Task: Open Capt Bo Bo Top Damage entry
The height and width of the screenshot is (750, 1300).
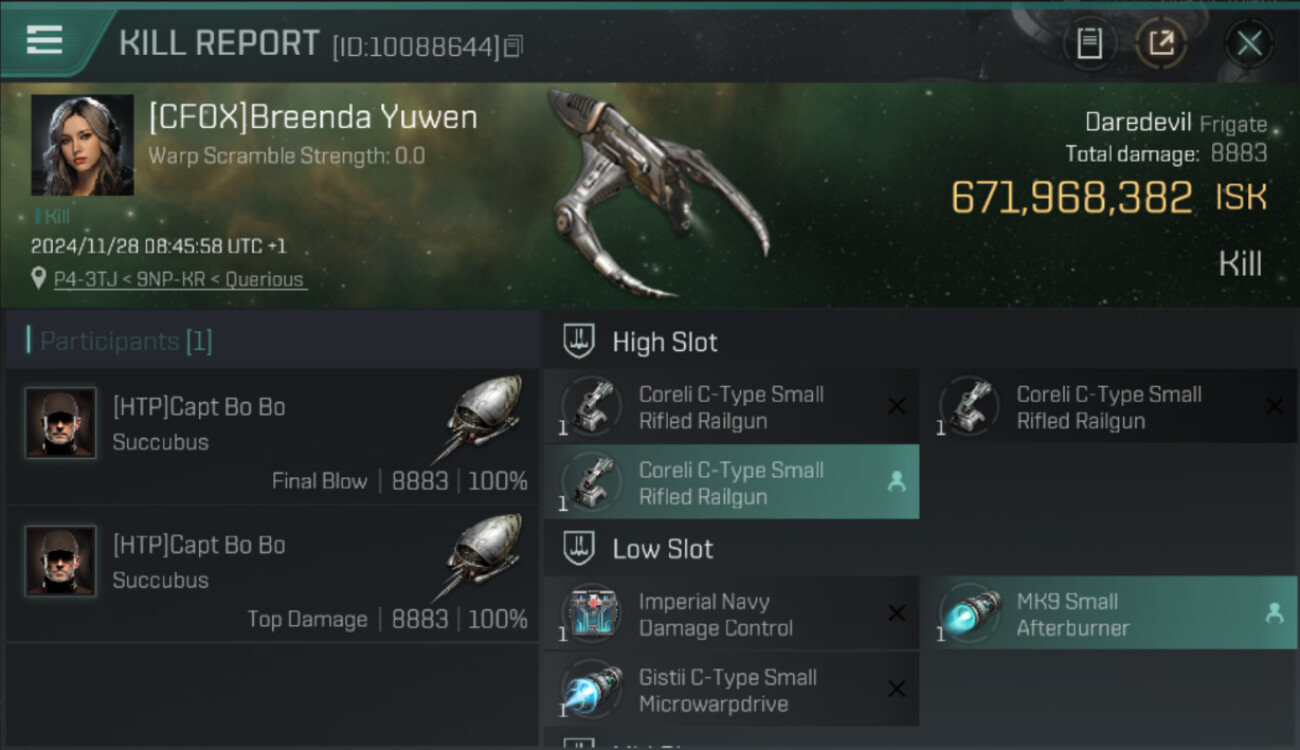Action: point(272,573)
